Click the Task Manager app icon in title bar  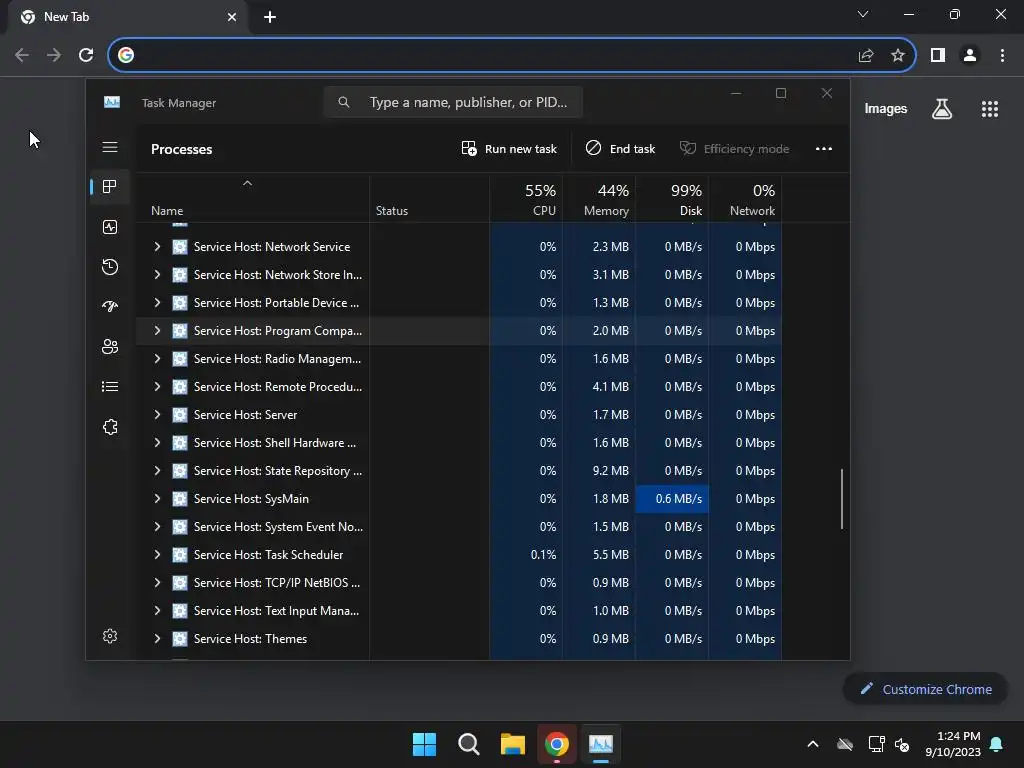point(112,103)
